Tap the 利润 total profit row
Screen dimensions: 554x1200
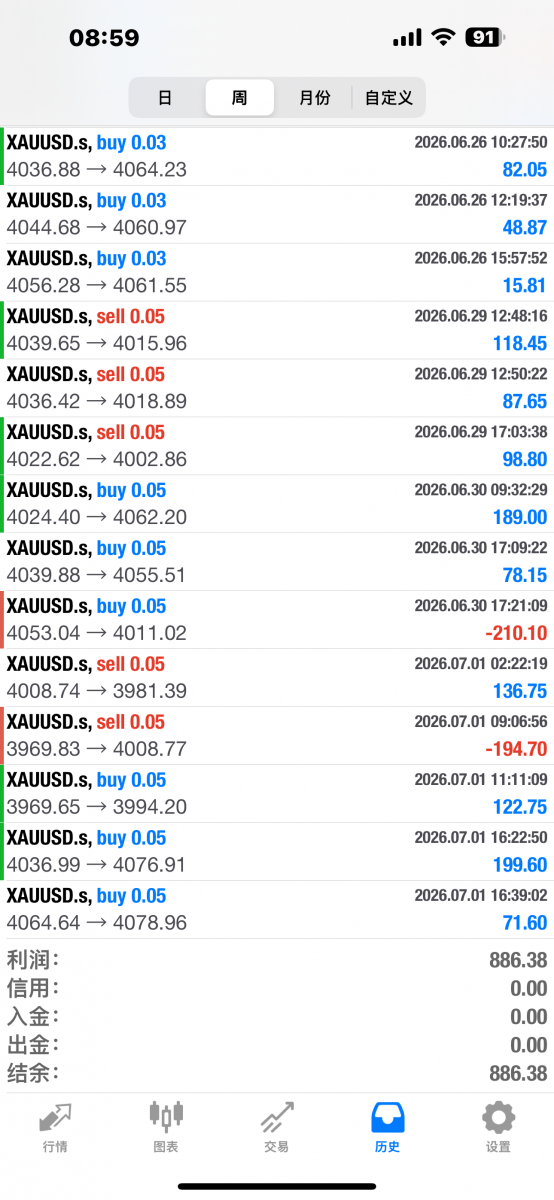277,960
